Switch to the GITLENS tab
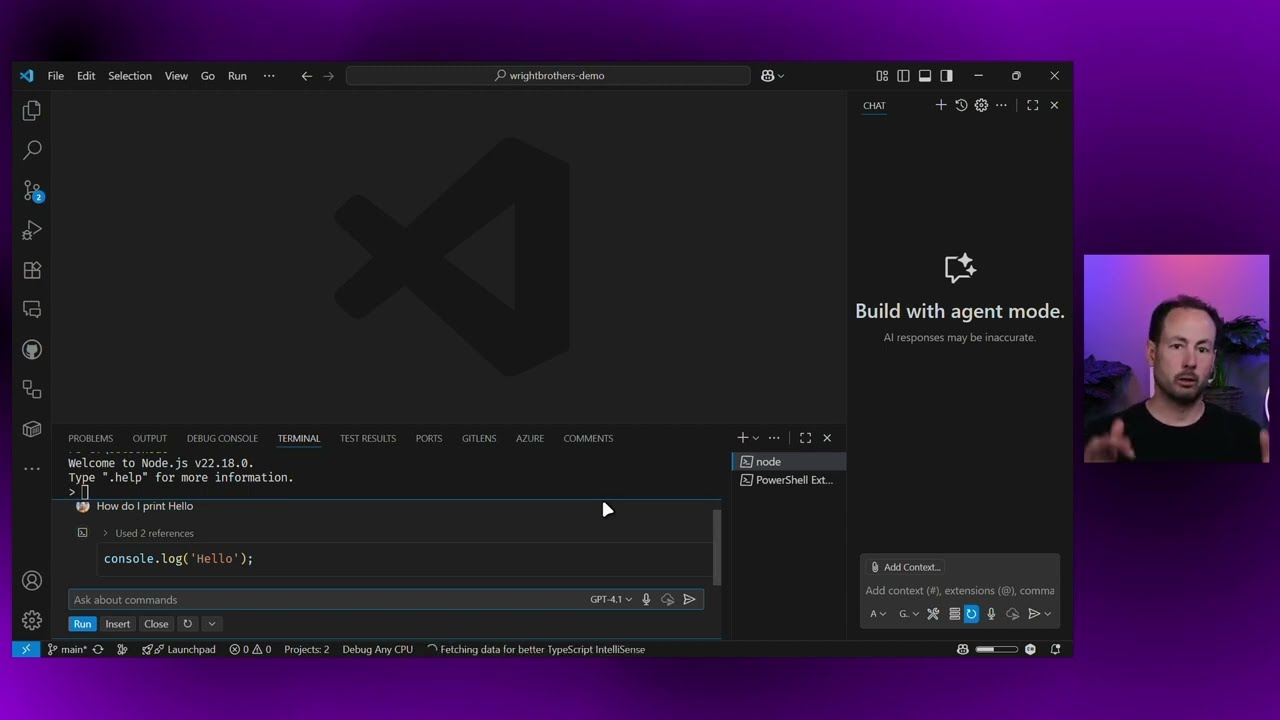 pos(479,438)
